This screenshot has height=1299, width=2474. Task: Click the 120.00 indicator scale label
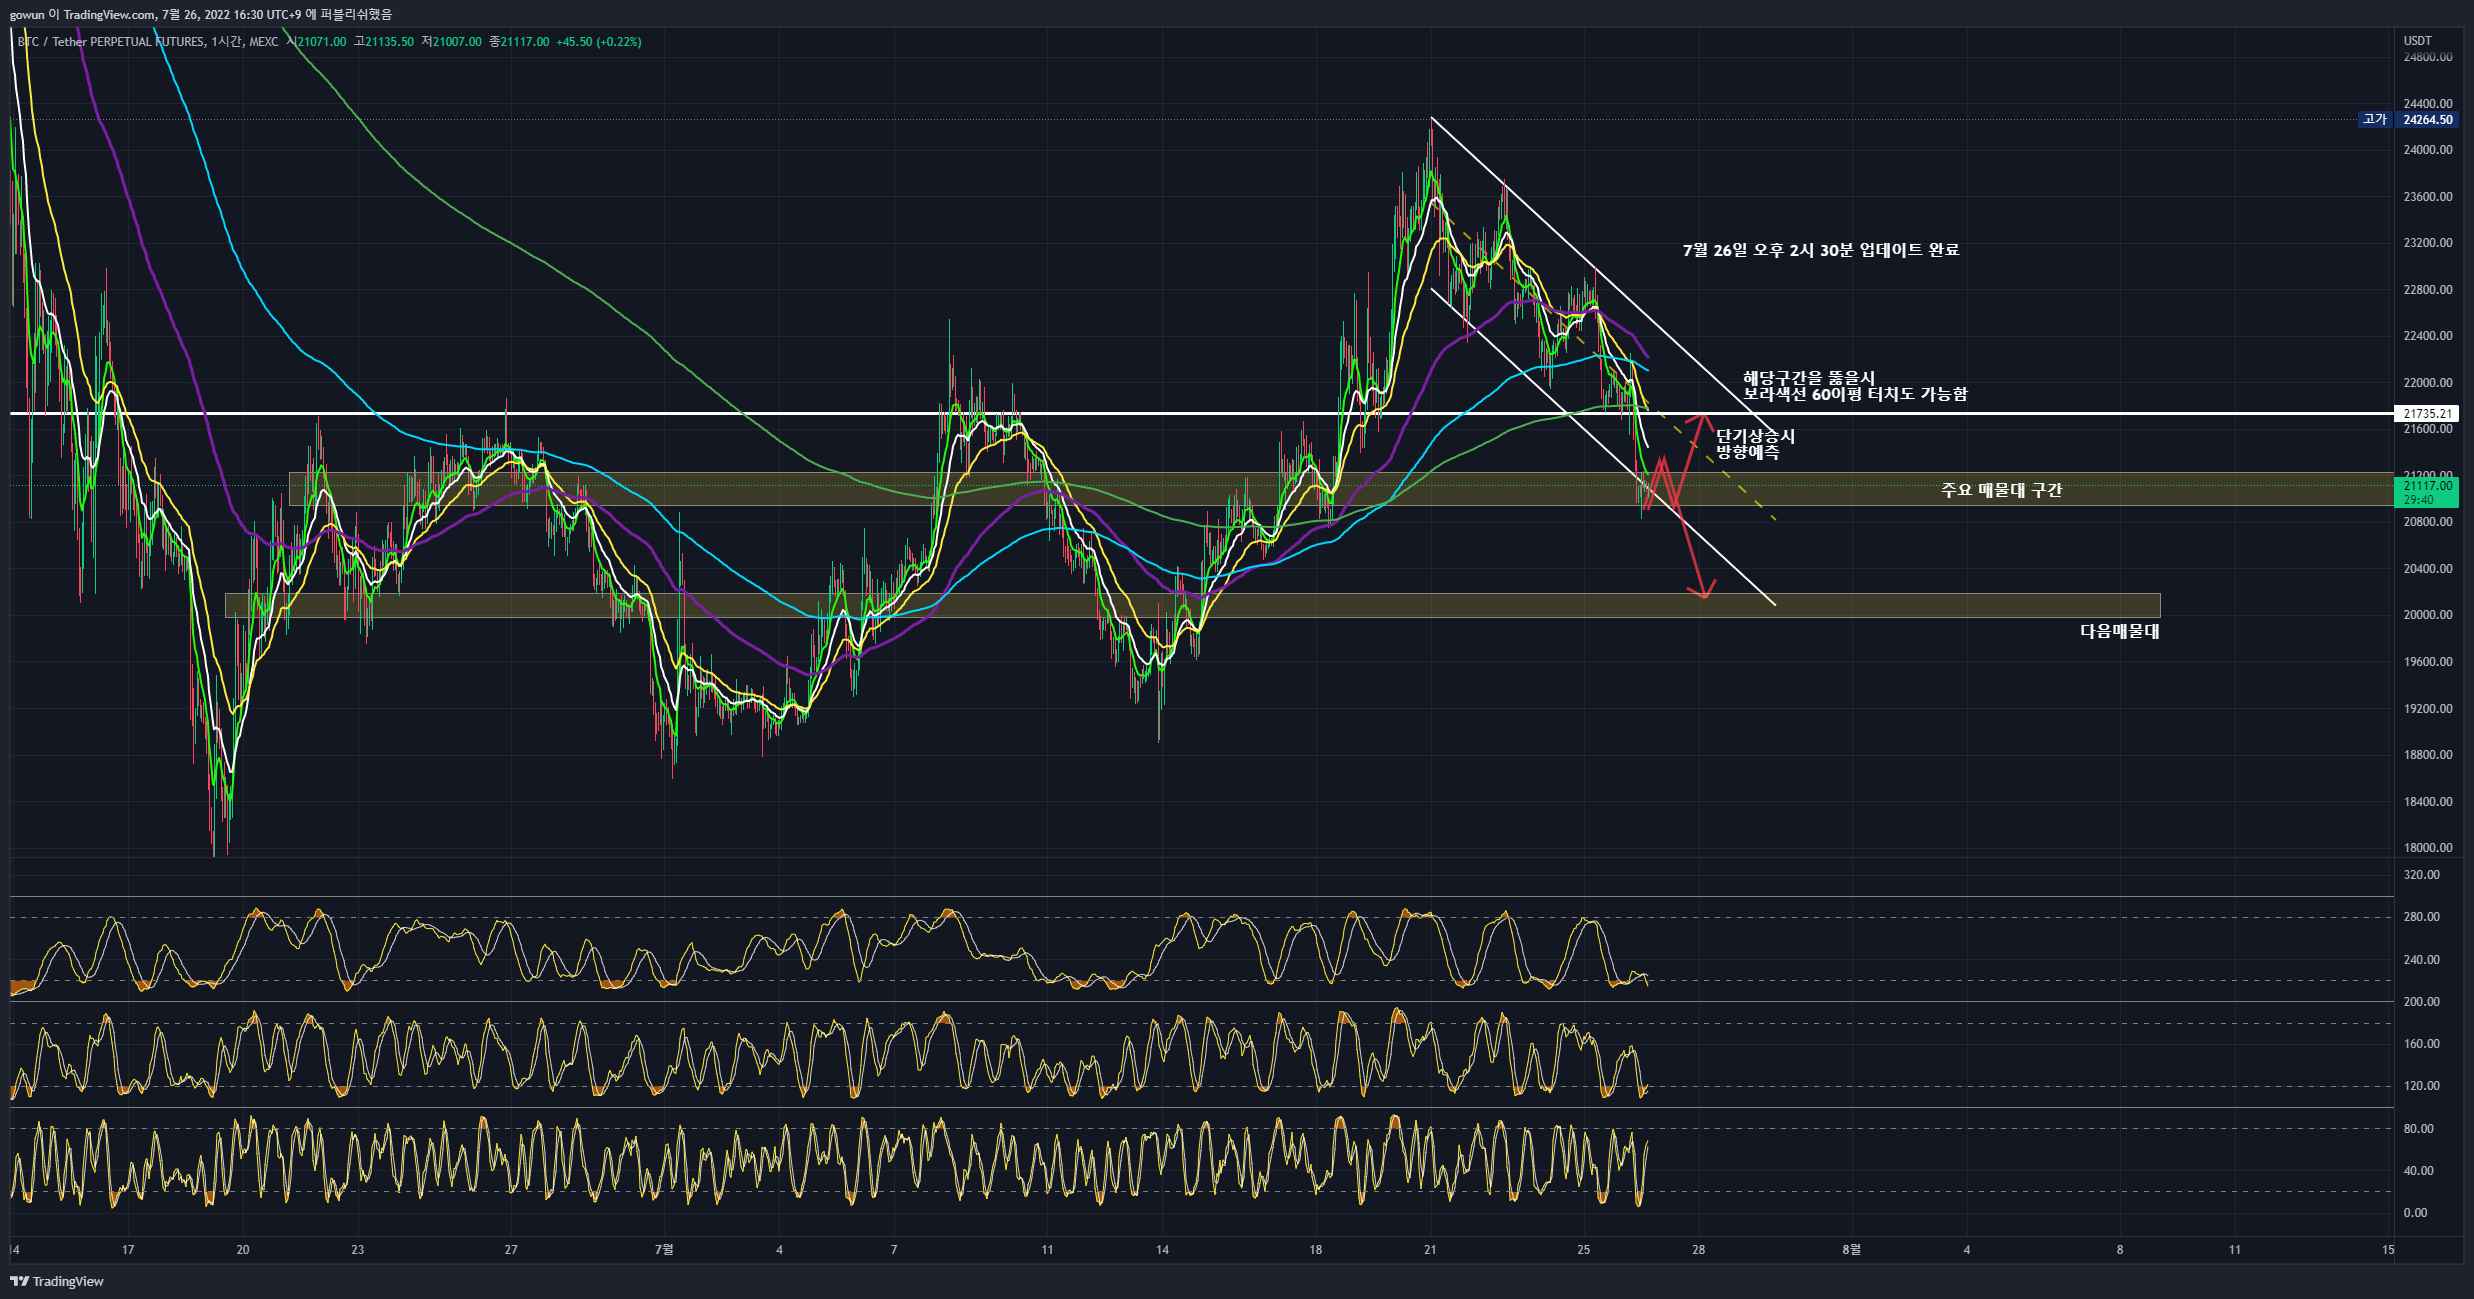2421,1086
